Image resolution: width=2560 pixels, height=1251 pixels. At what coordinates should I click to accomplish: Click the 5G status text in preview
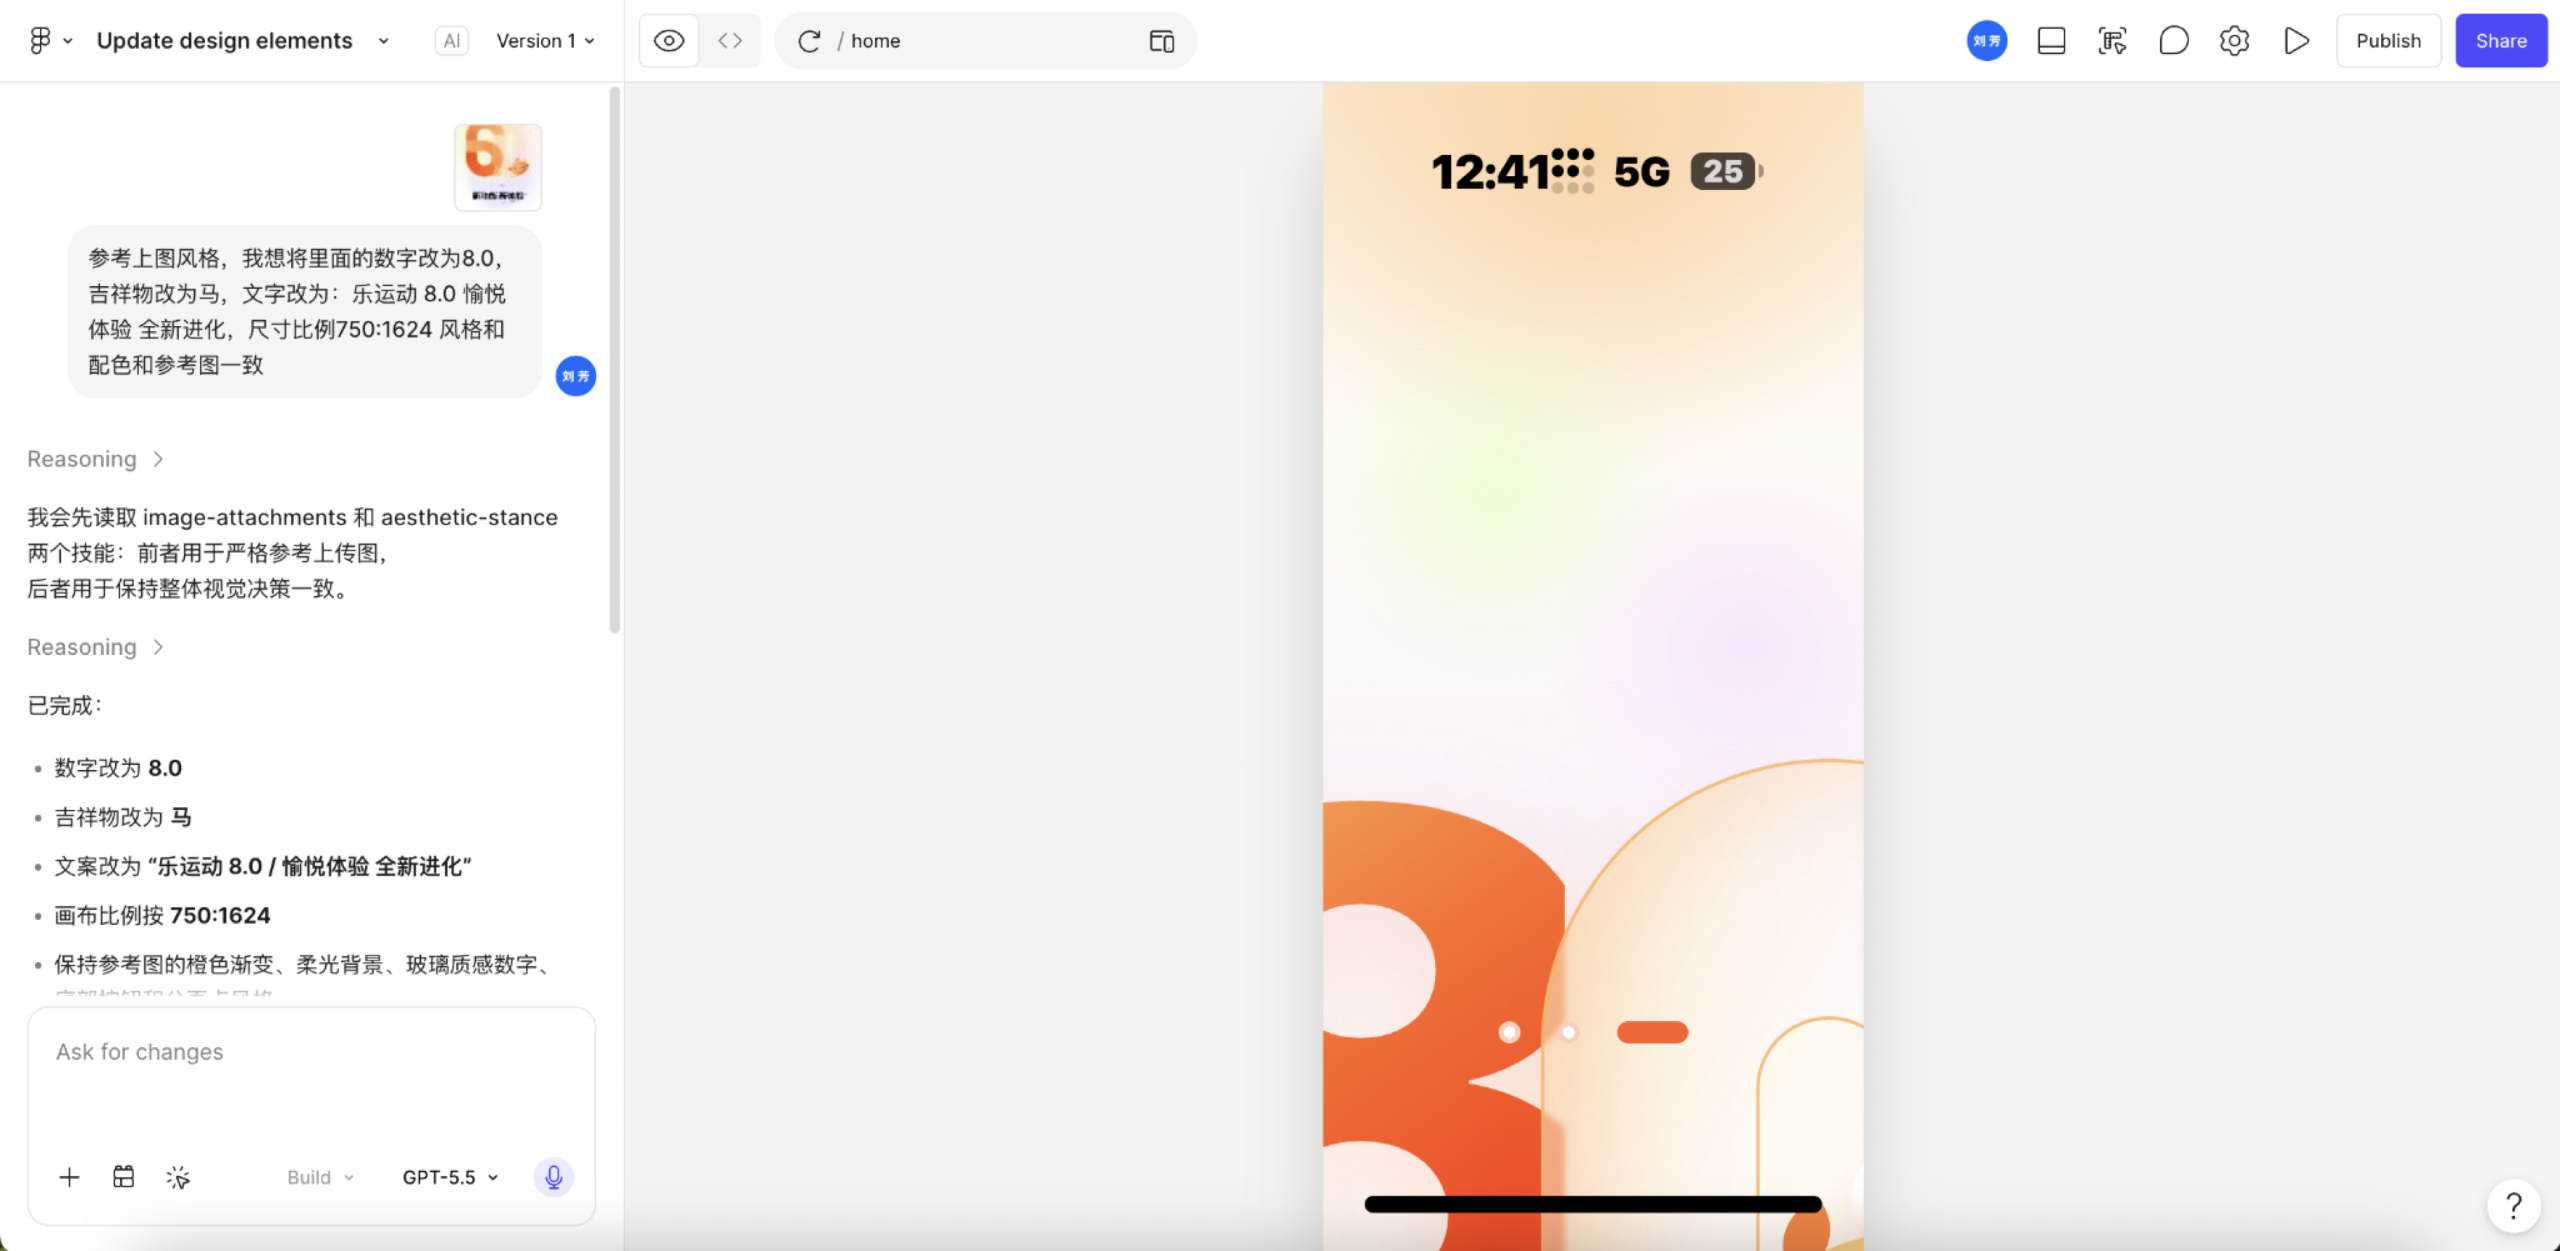point(1641,172)
